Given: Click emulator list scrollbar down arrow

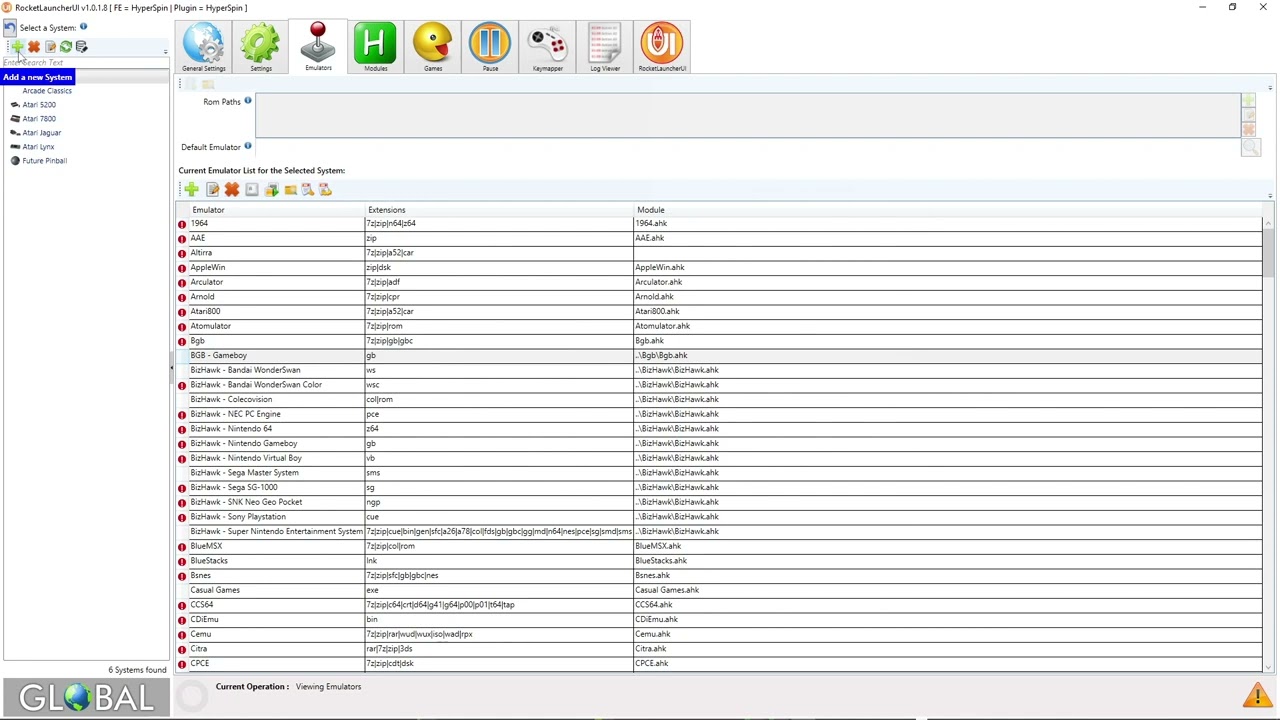Looking at the screenshot, I should [x=1268, y=667].
